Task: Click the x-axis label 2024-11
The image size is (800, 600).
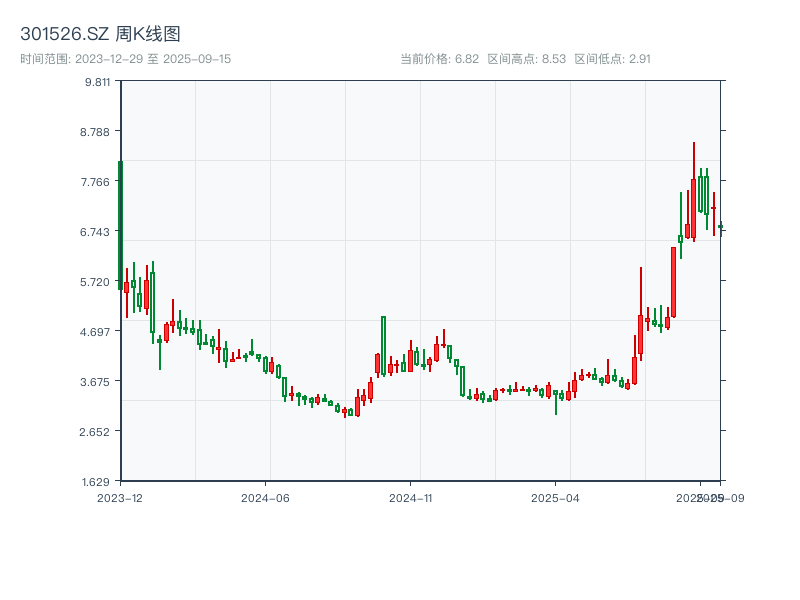Action: tap(411, 498)
